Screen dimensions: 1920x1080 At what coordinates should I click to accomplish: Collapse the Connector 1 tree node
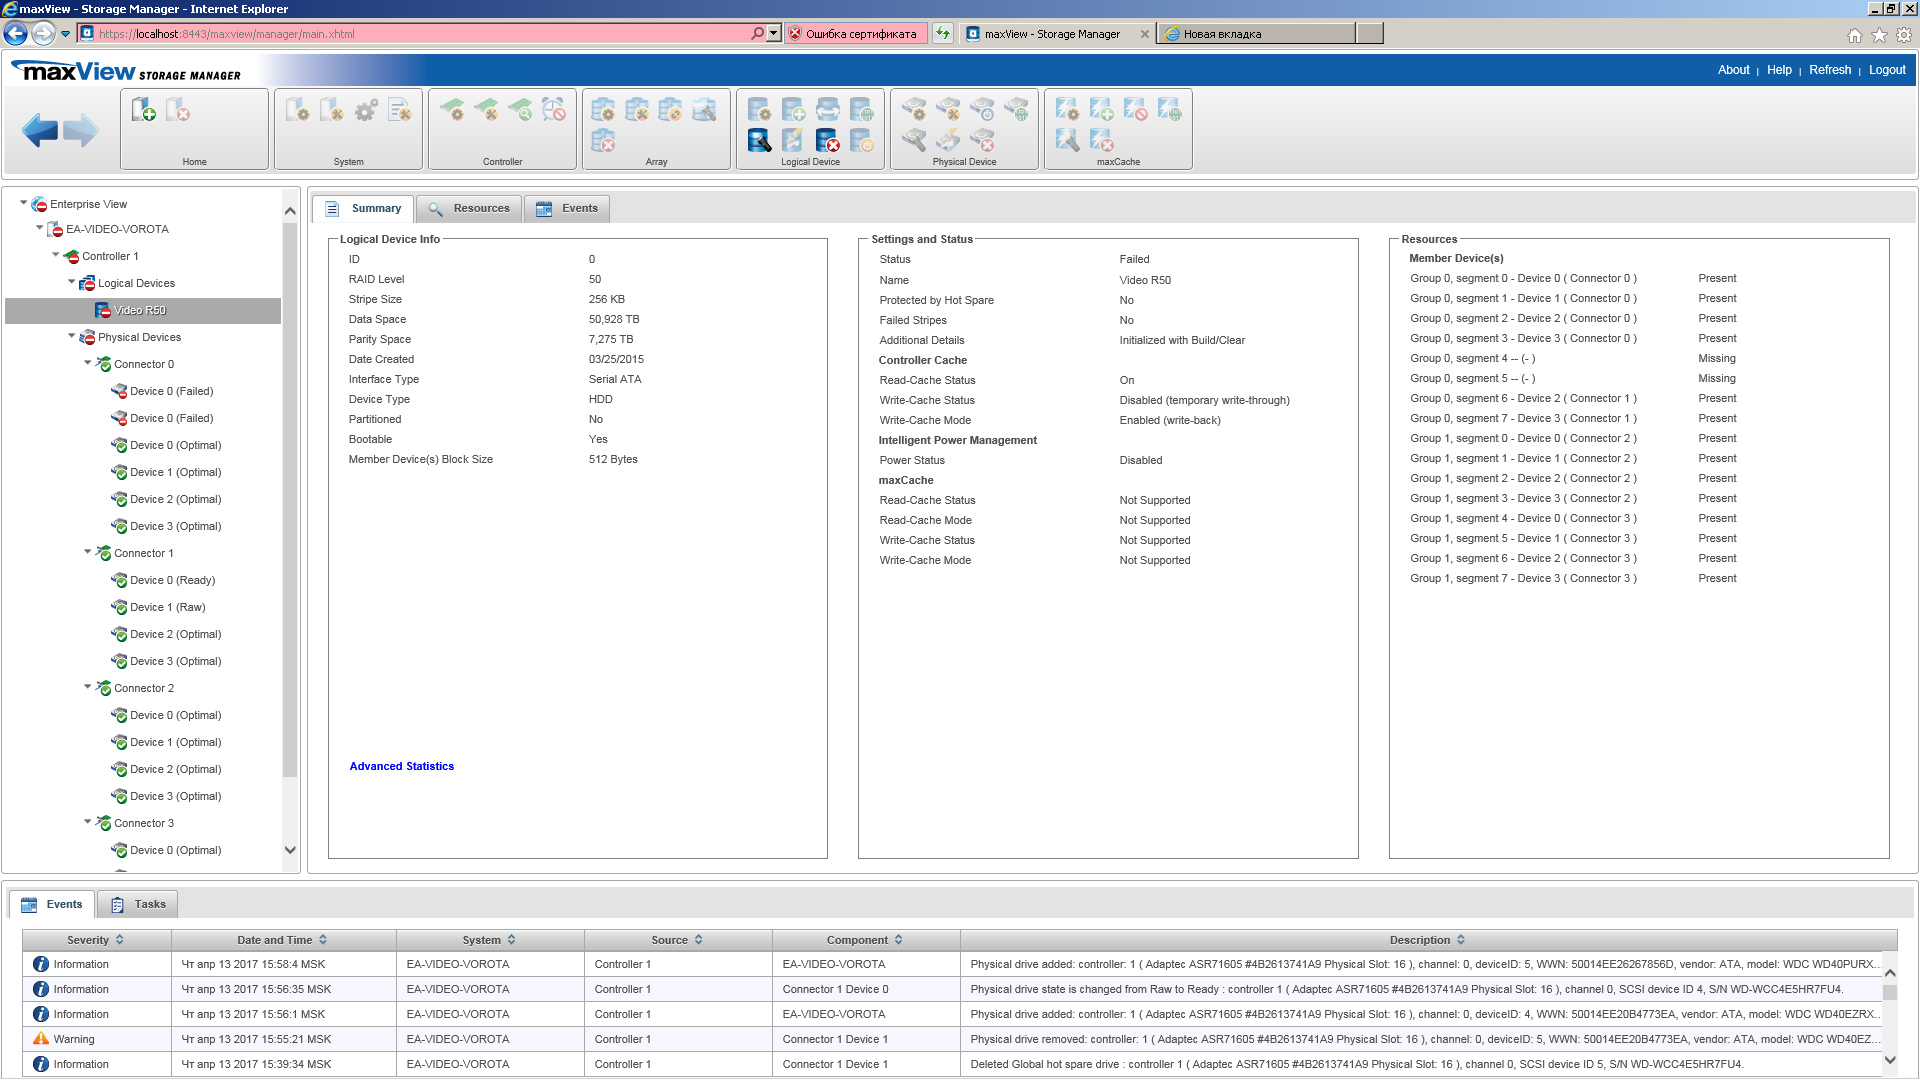[x=88, y=551]
